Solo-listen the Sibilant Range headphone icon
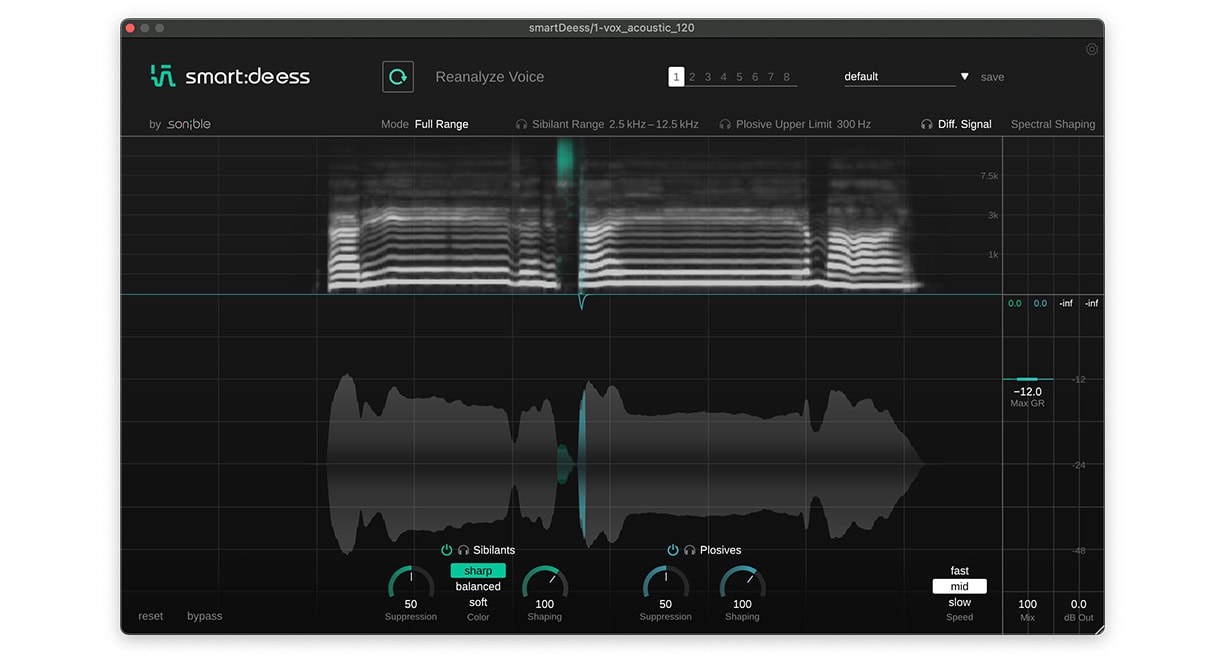 click(x=521, y=125)
